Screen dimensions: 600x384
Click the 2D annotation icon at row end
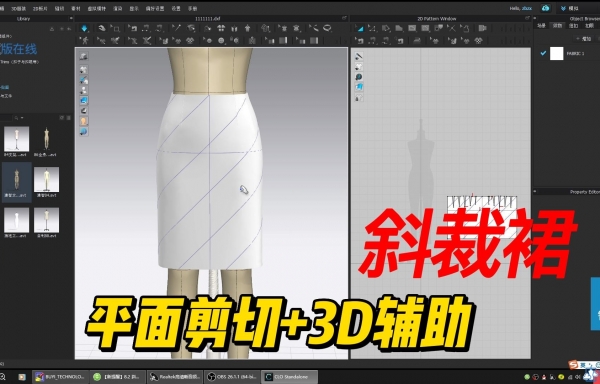pyautogui.click(x=483, y=28)
